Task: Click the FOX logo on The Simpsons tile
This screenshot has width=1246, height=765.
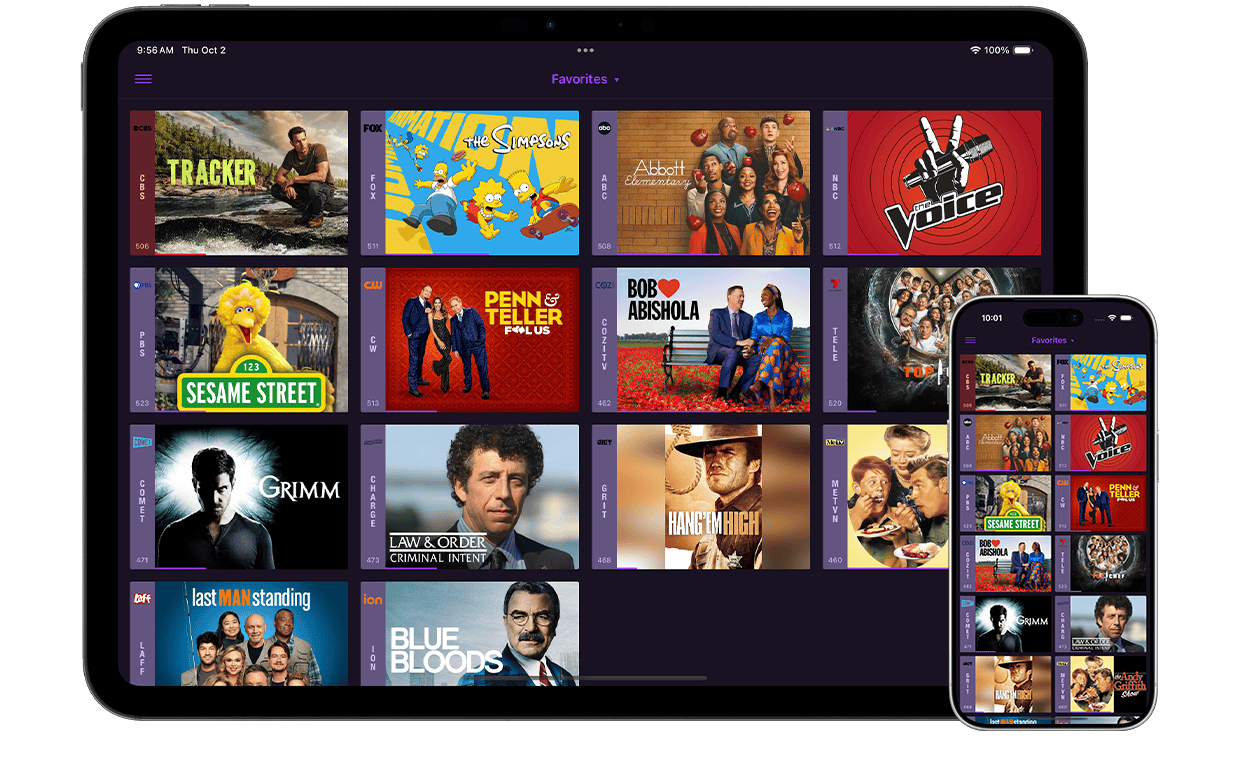Action: pos(372,128)
